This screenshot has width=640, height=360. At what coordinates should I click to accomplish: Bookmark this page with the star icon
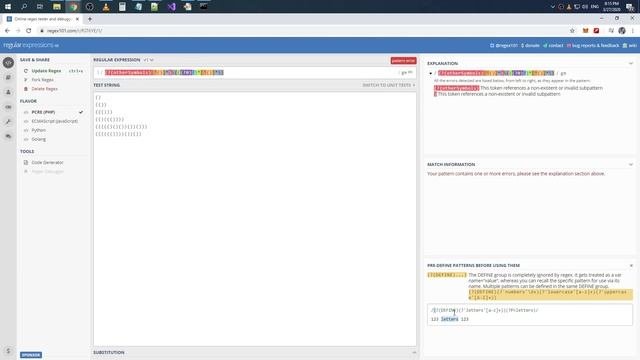(572, 31)
